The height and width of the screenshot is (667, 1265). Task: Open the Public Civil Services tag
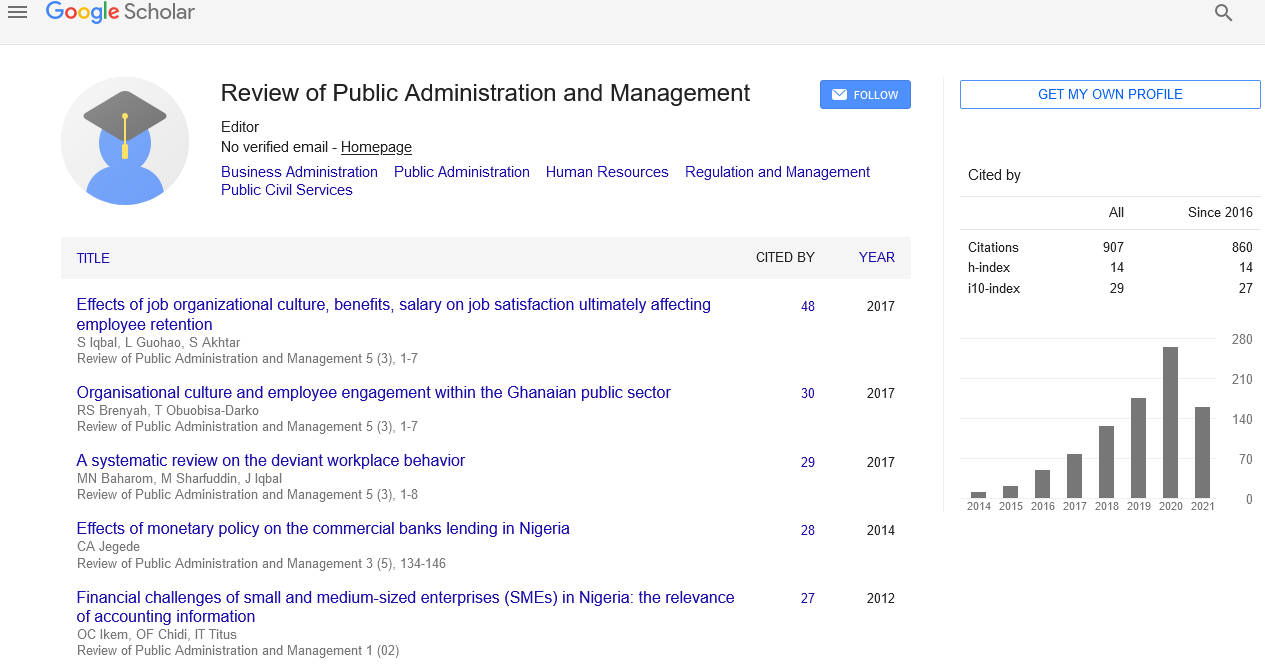tap(287, 190)
